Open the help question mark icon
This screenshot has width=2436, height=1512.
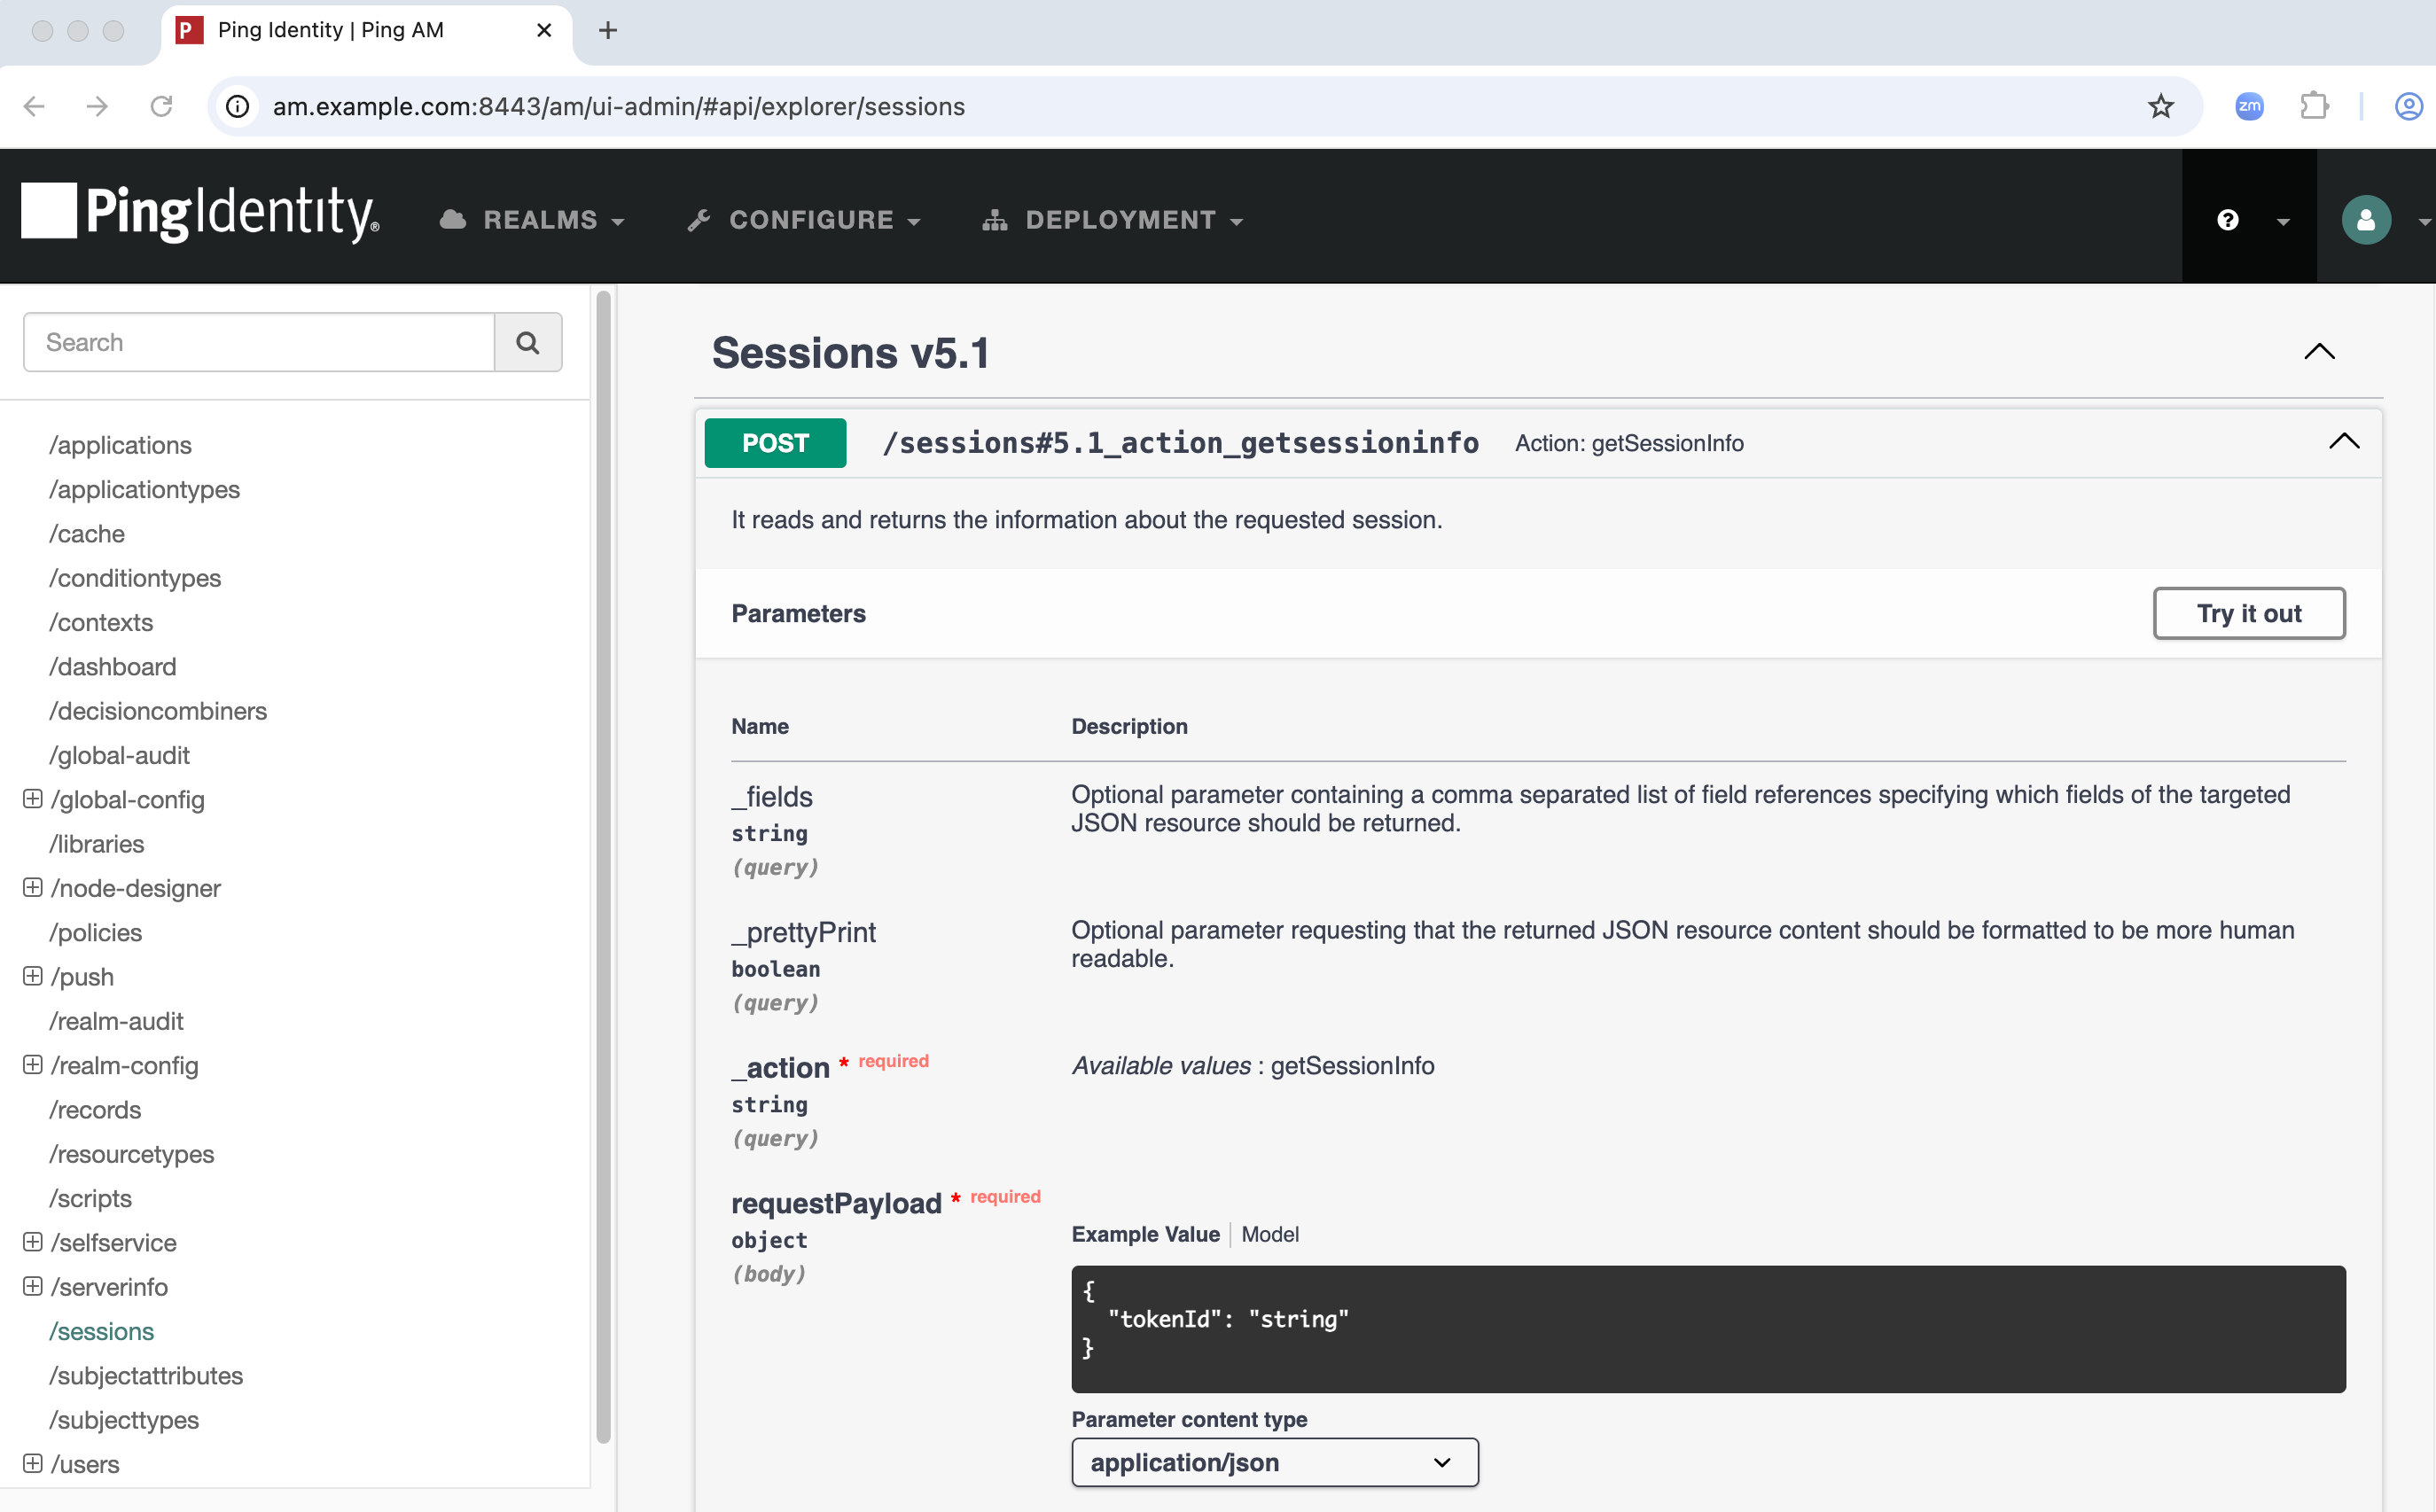(2227, 219)
